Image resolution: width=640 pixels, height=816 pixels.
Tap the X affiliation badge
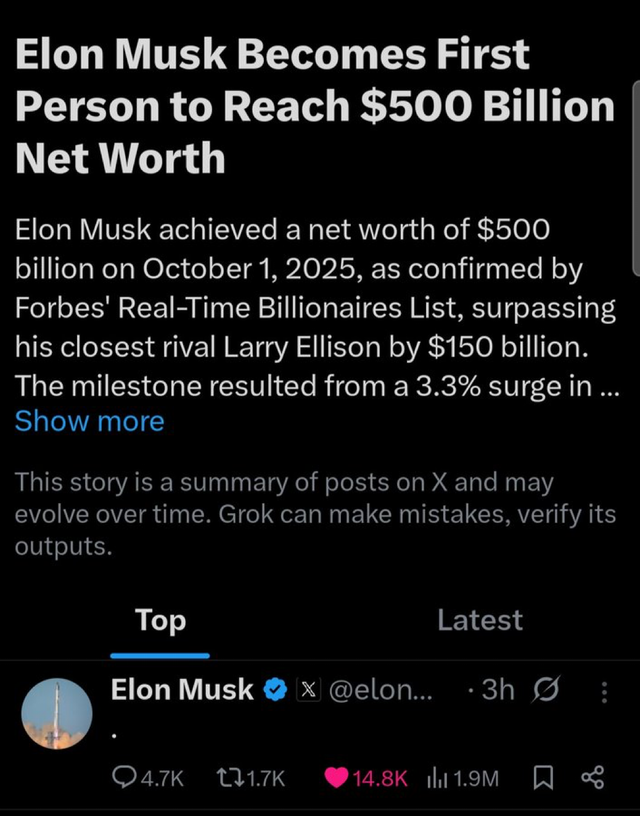point(309,690)
